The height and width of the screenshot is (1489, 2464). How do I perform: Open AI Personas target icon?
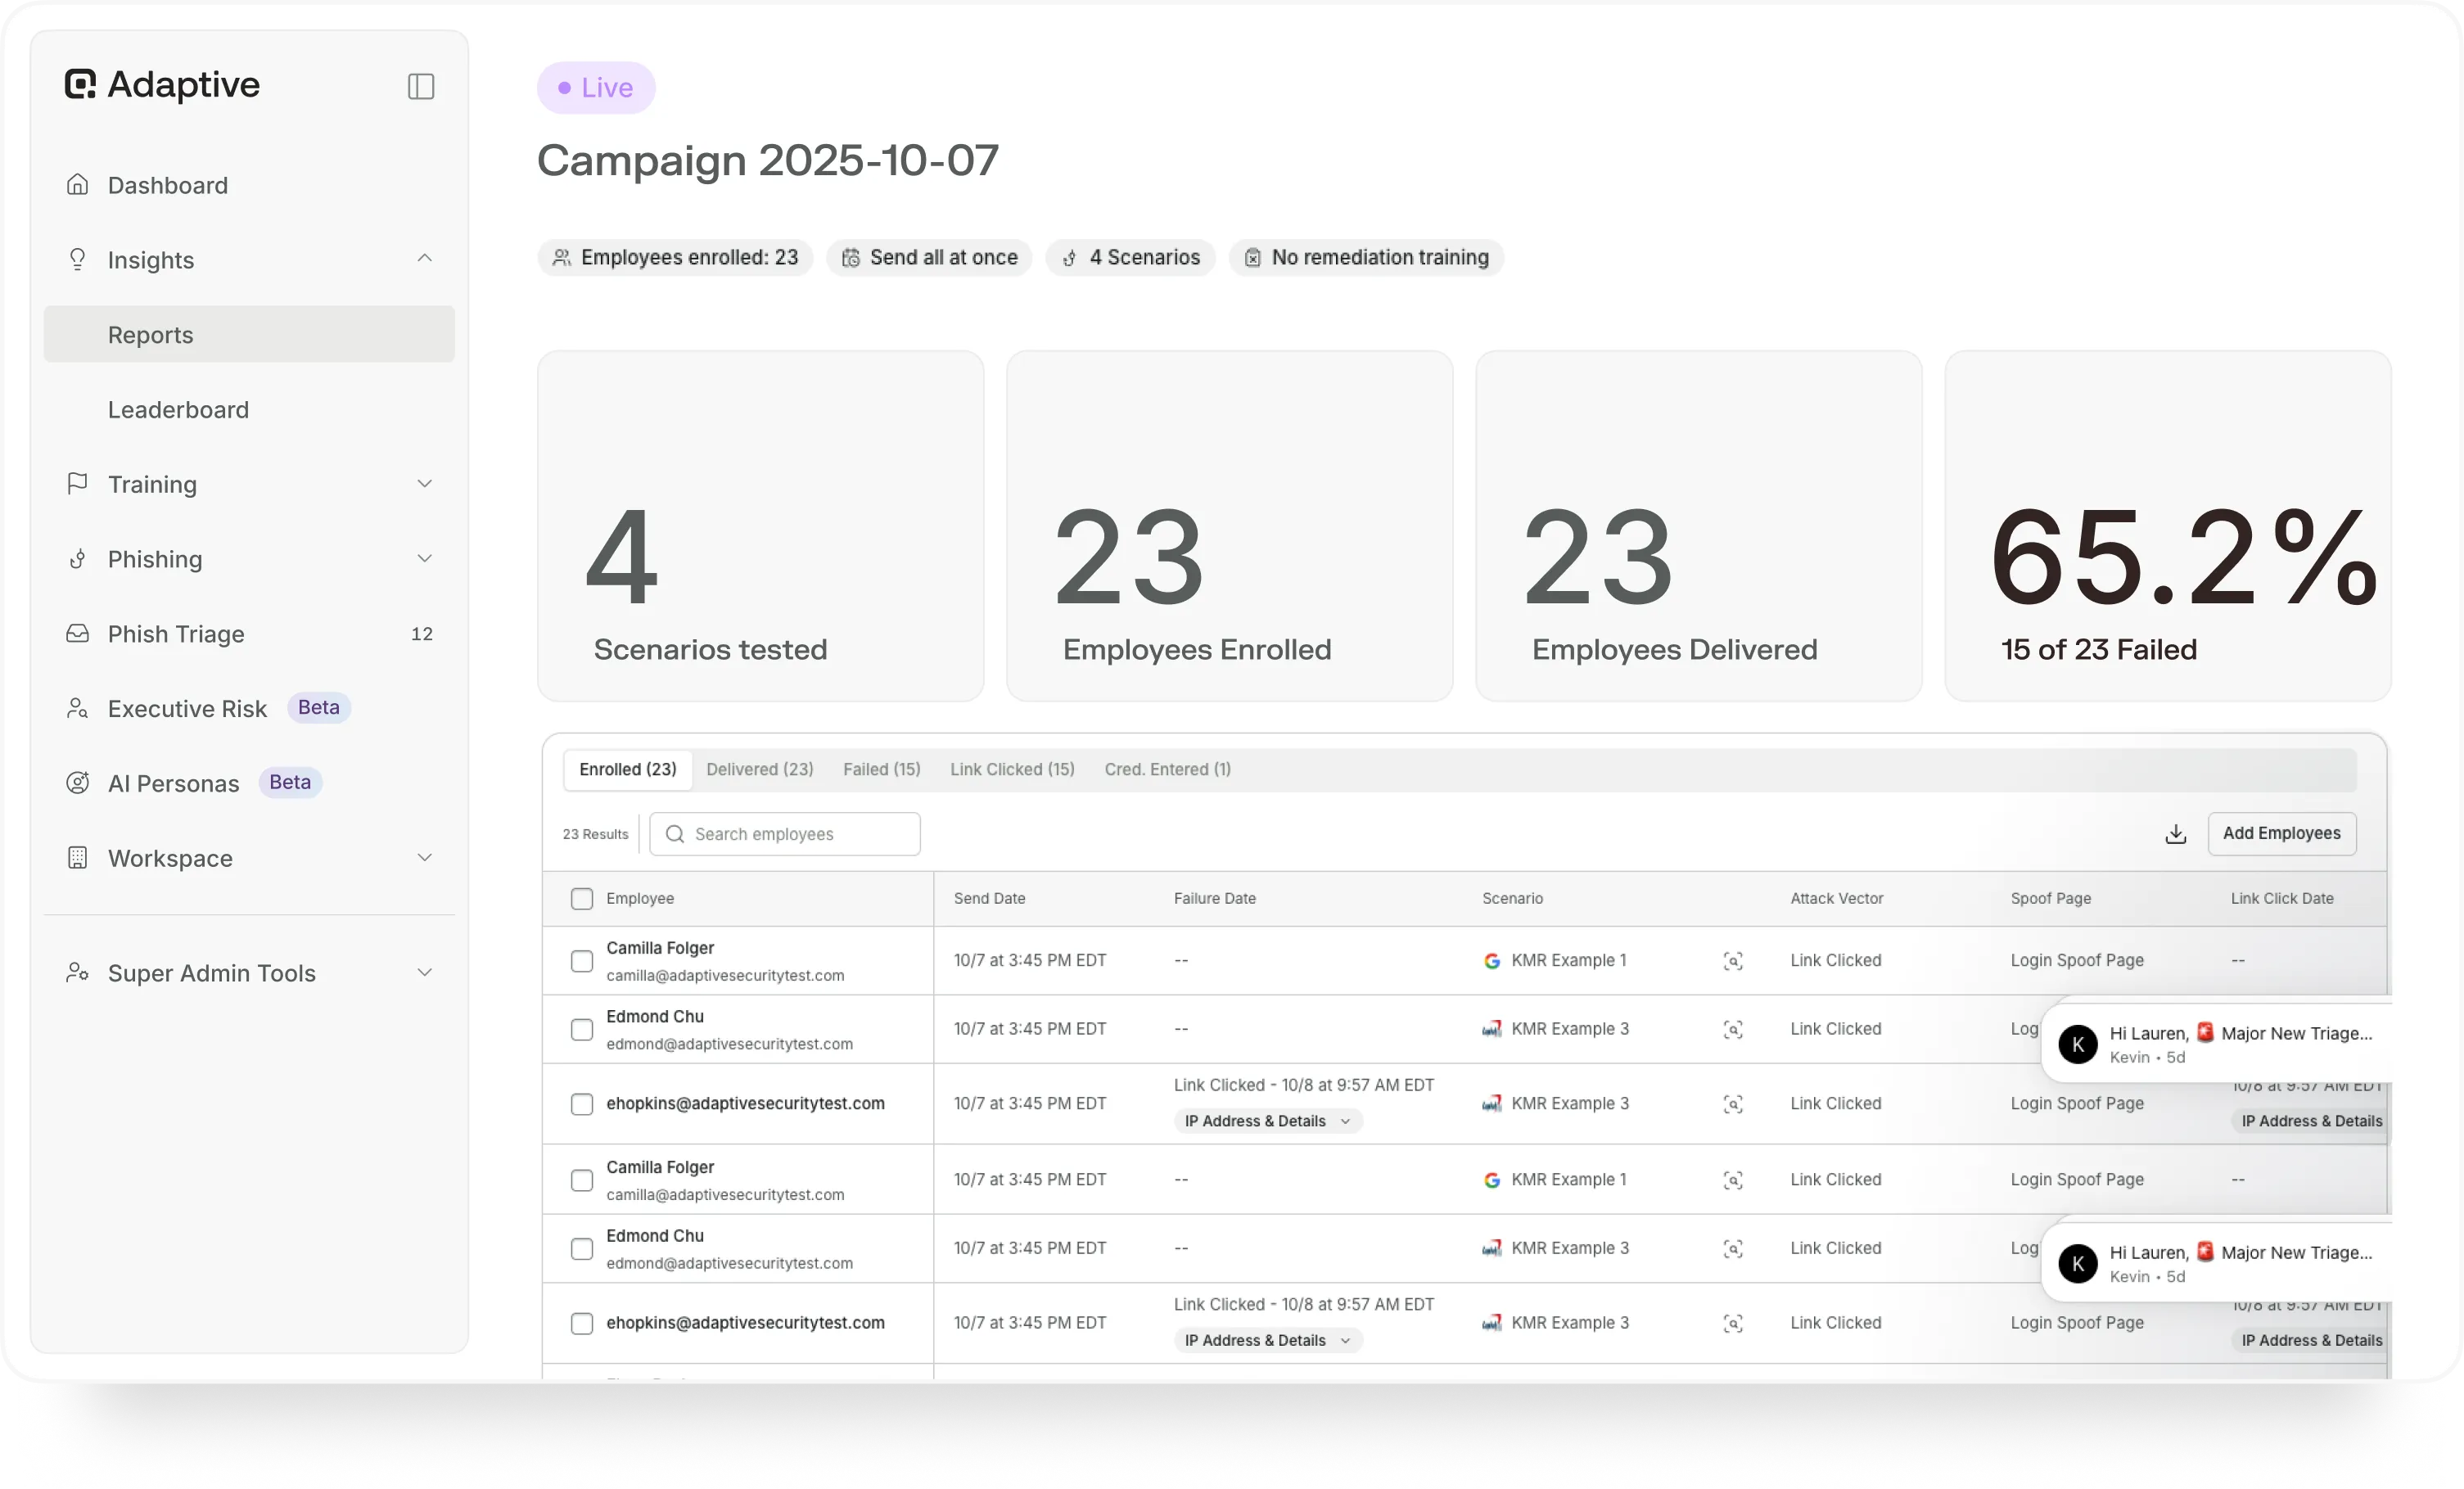point(78,783)
